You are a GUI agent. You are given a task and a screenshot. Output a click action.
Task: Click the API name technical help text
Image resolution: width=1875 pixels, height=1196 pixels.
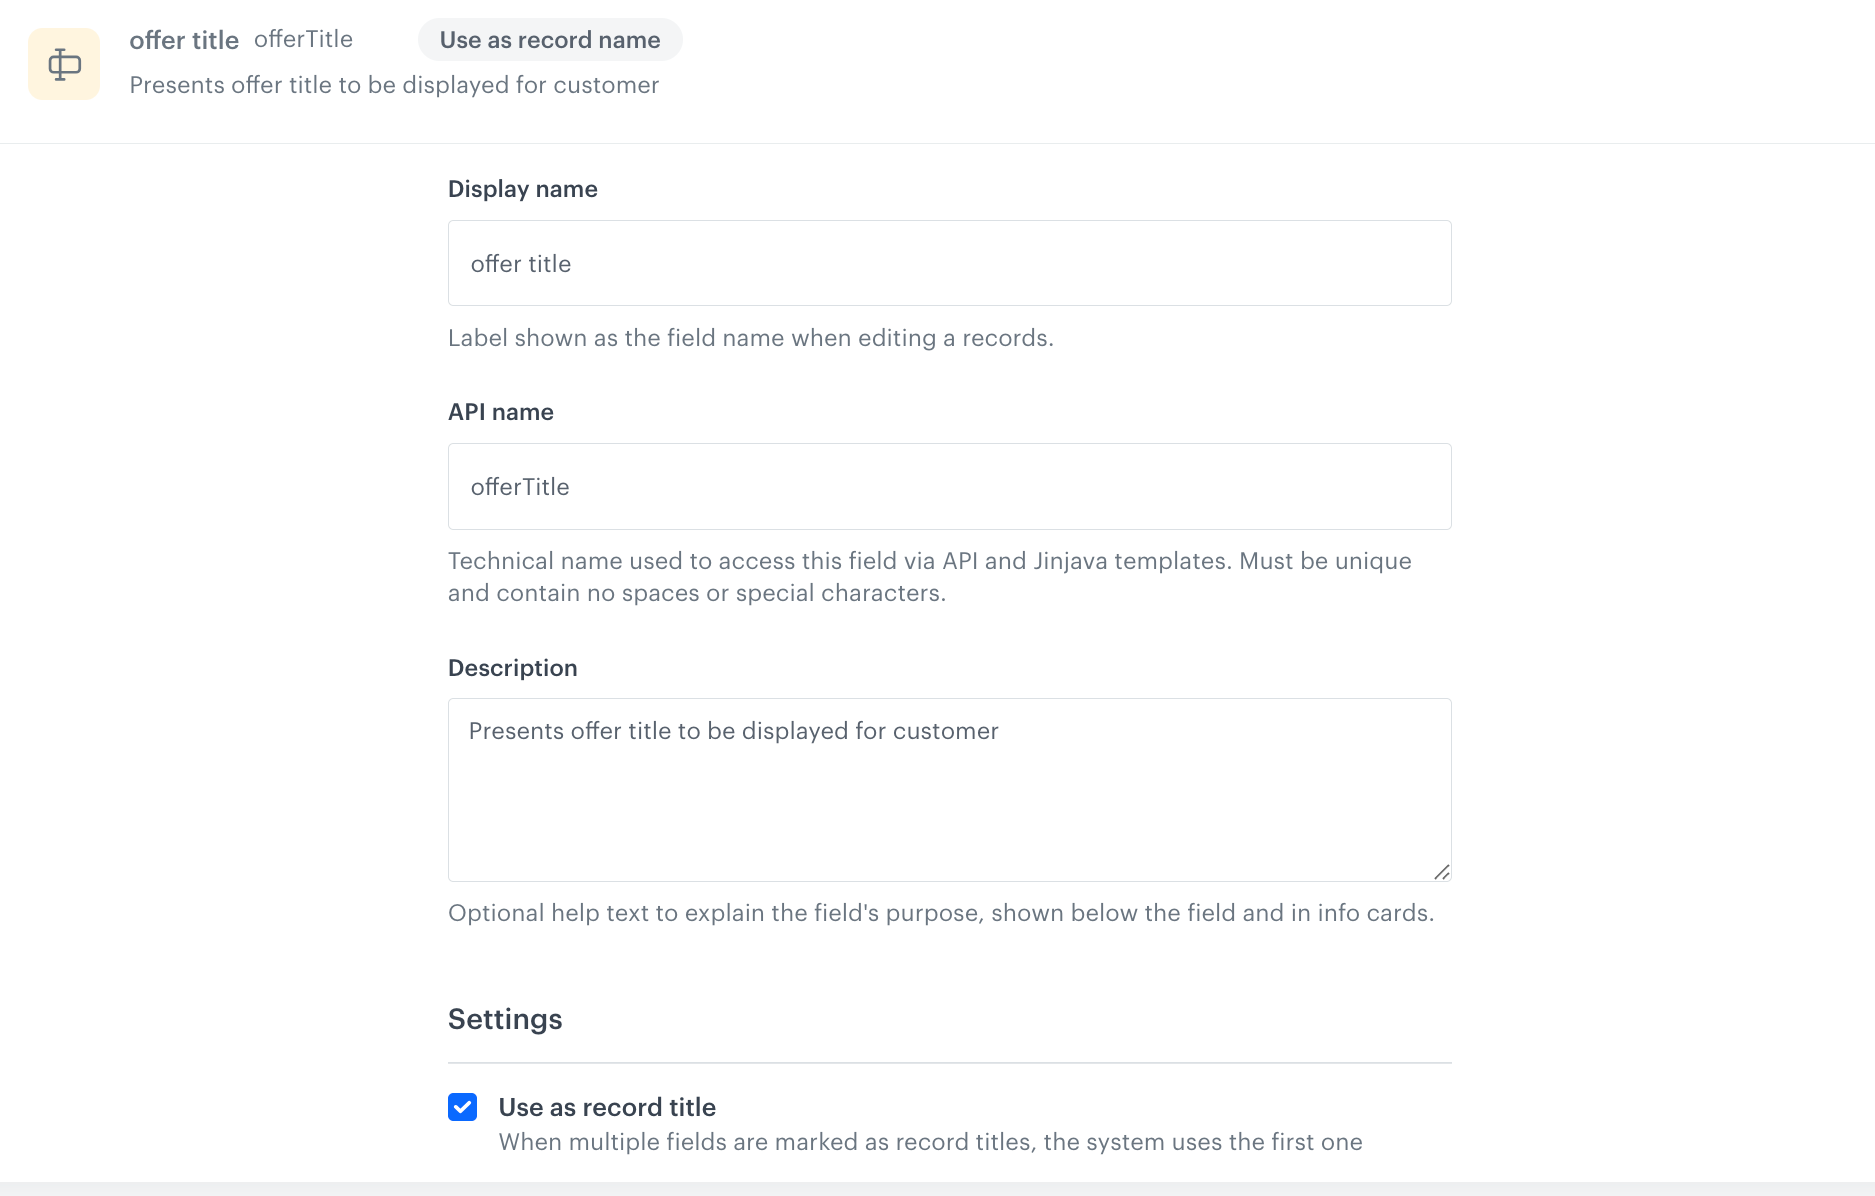click(929, 577)
